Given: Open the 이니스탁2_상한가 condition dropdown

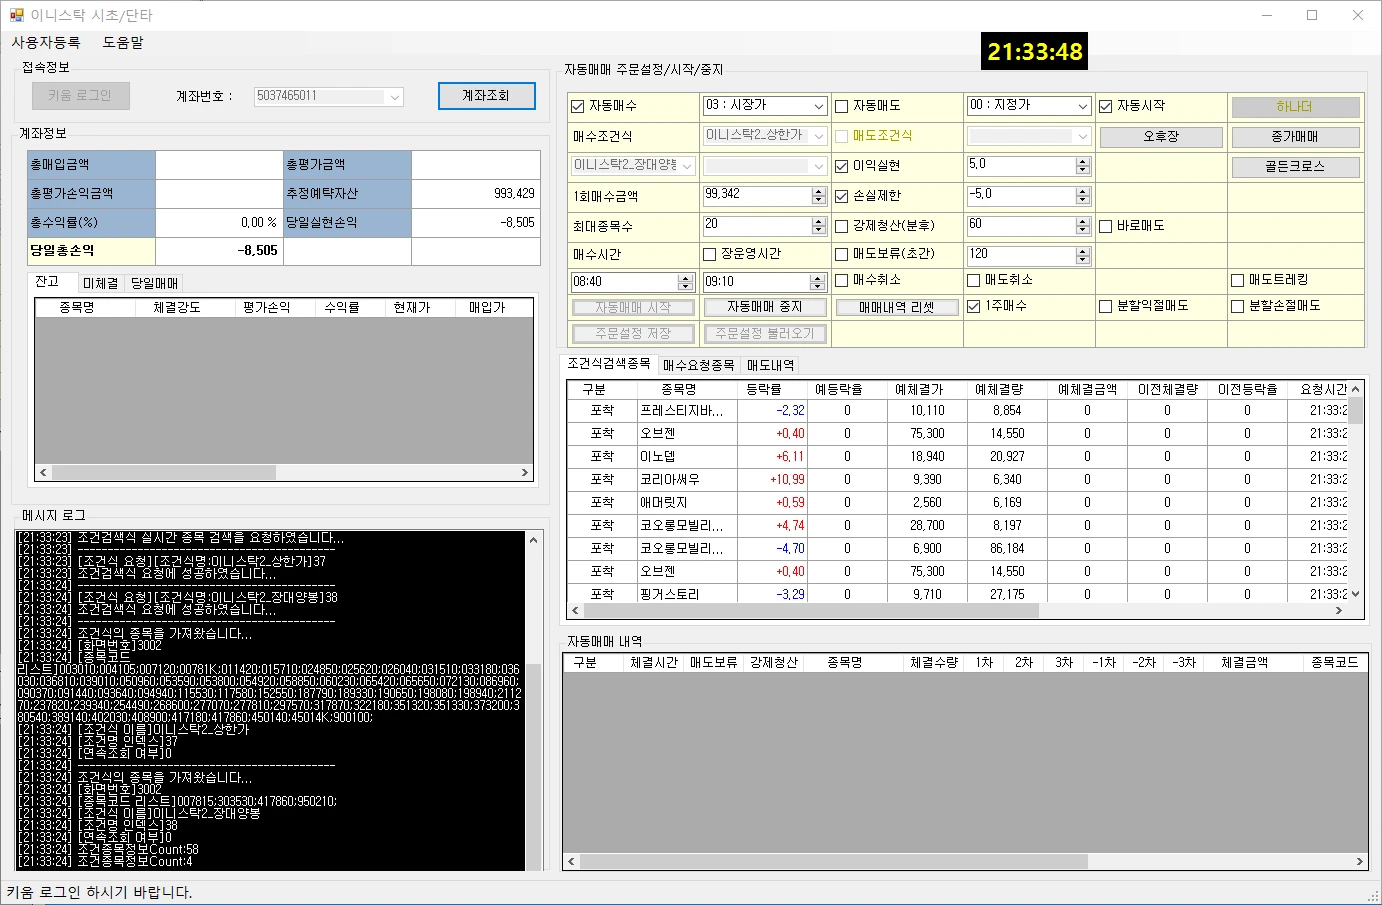Looking at the screenshot, I should (x=819, y=135).
